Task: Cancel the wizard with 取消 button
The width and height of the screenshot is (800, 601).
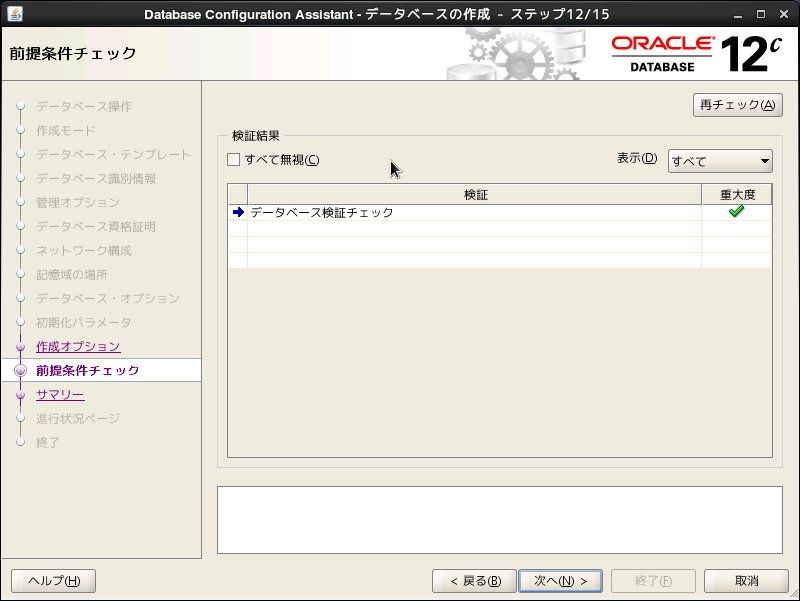Action: point(746,581)
